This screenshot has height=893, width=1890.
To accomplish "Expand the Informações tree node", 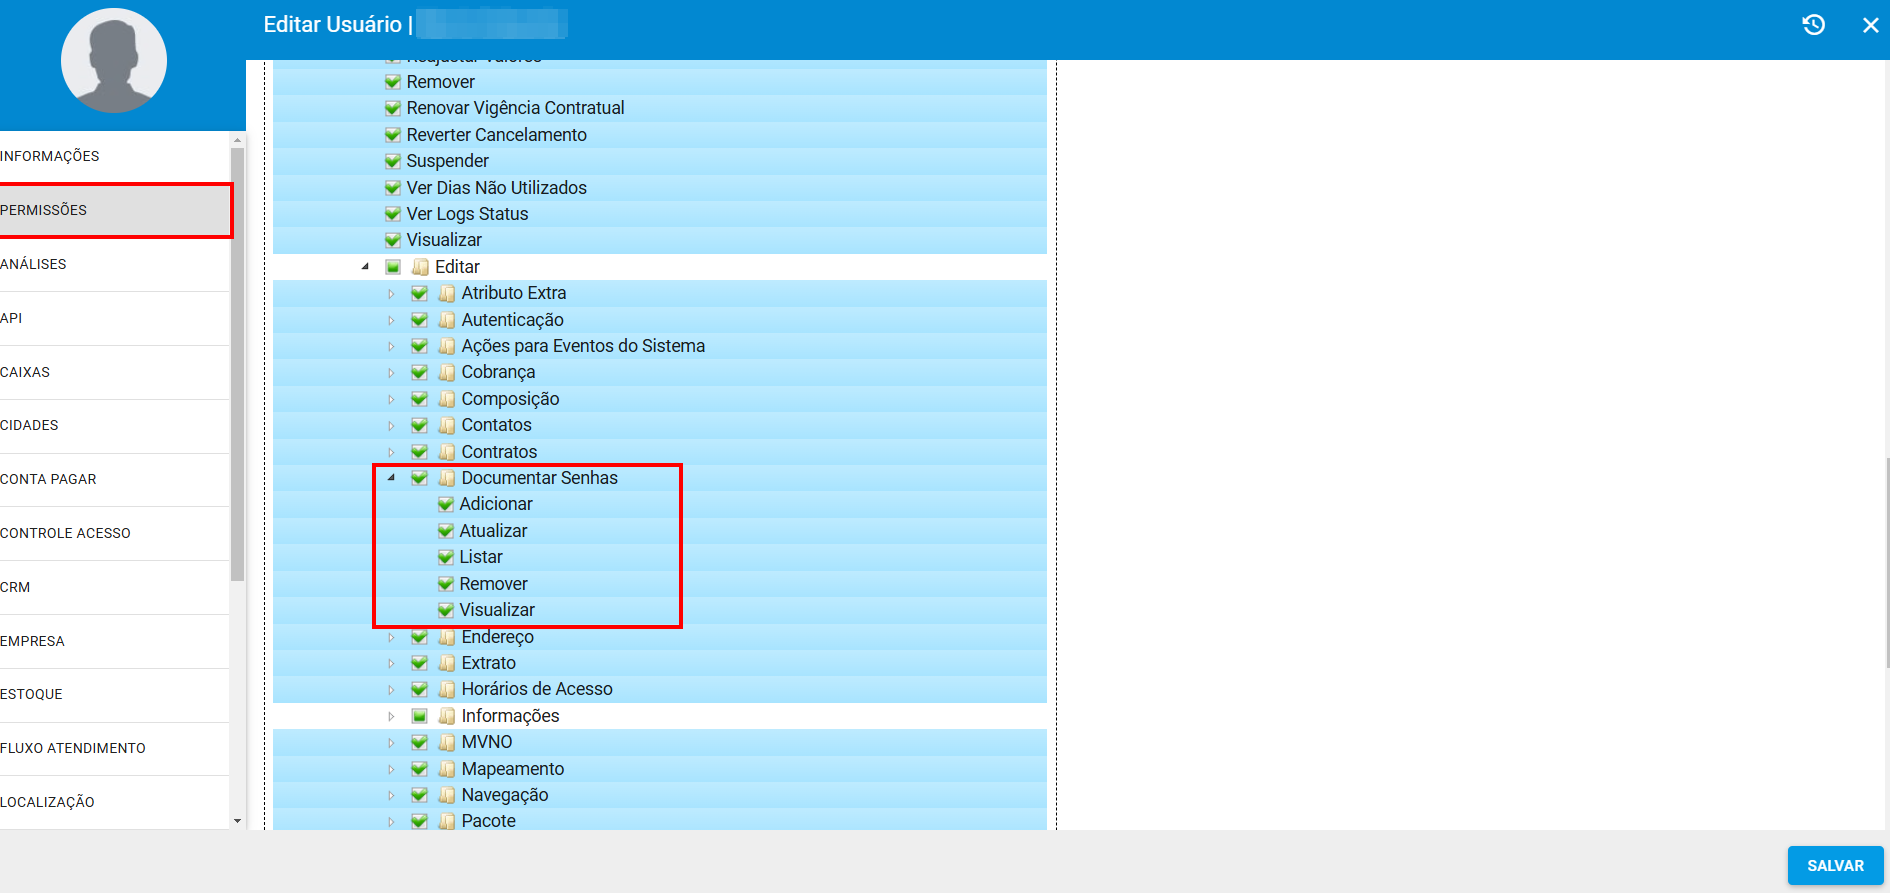I will click(392, 716).
